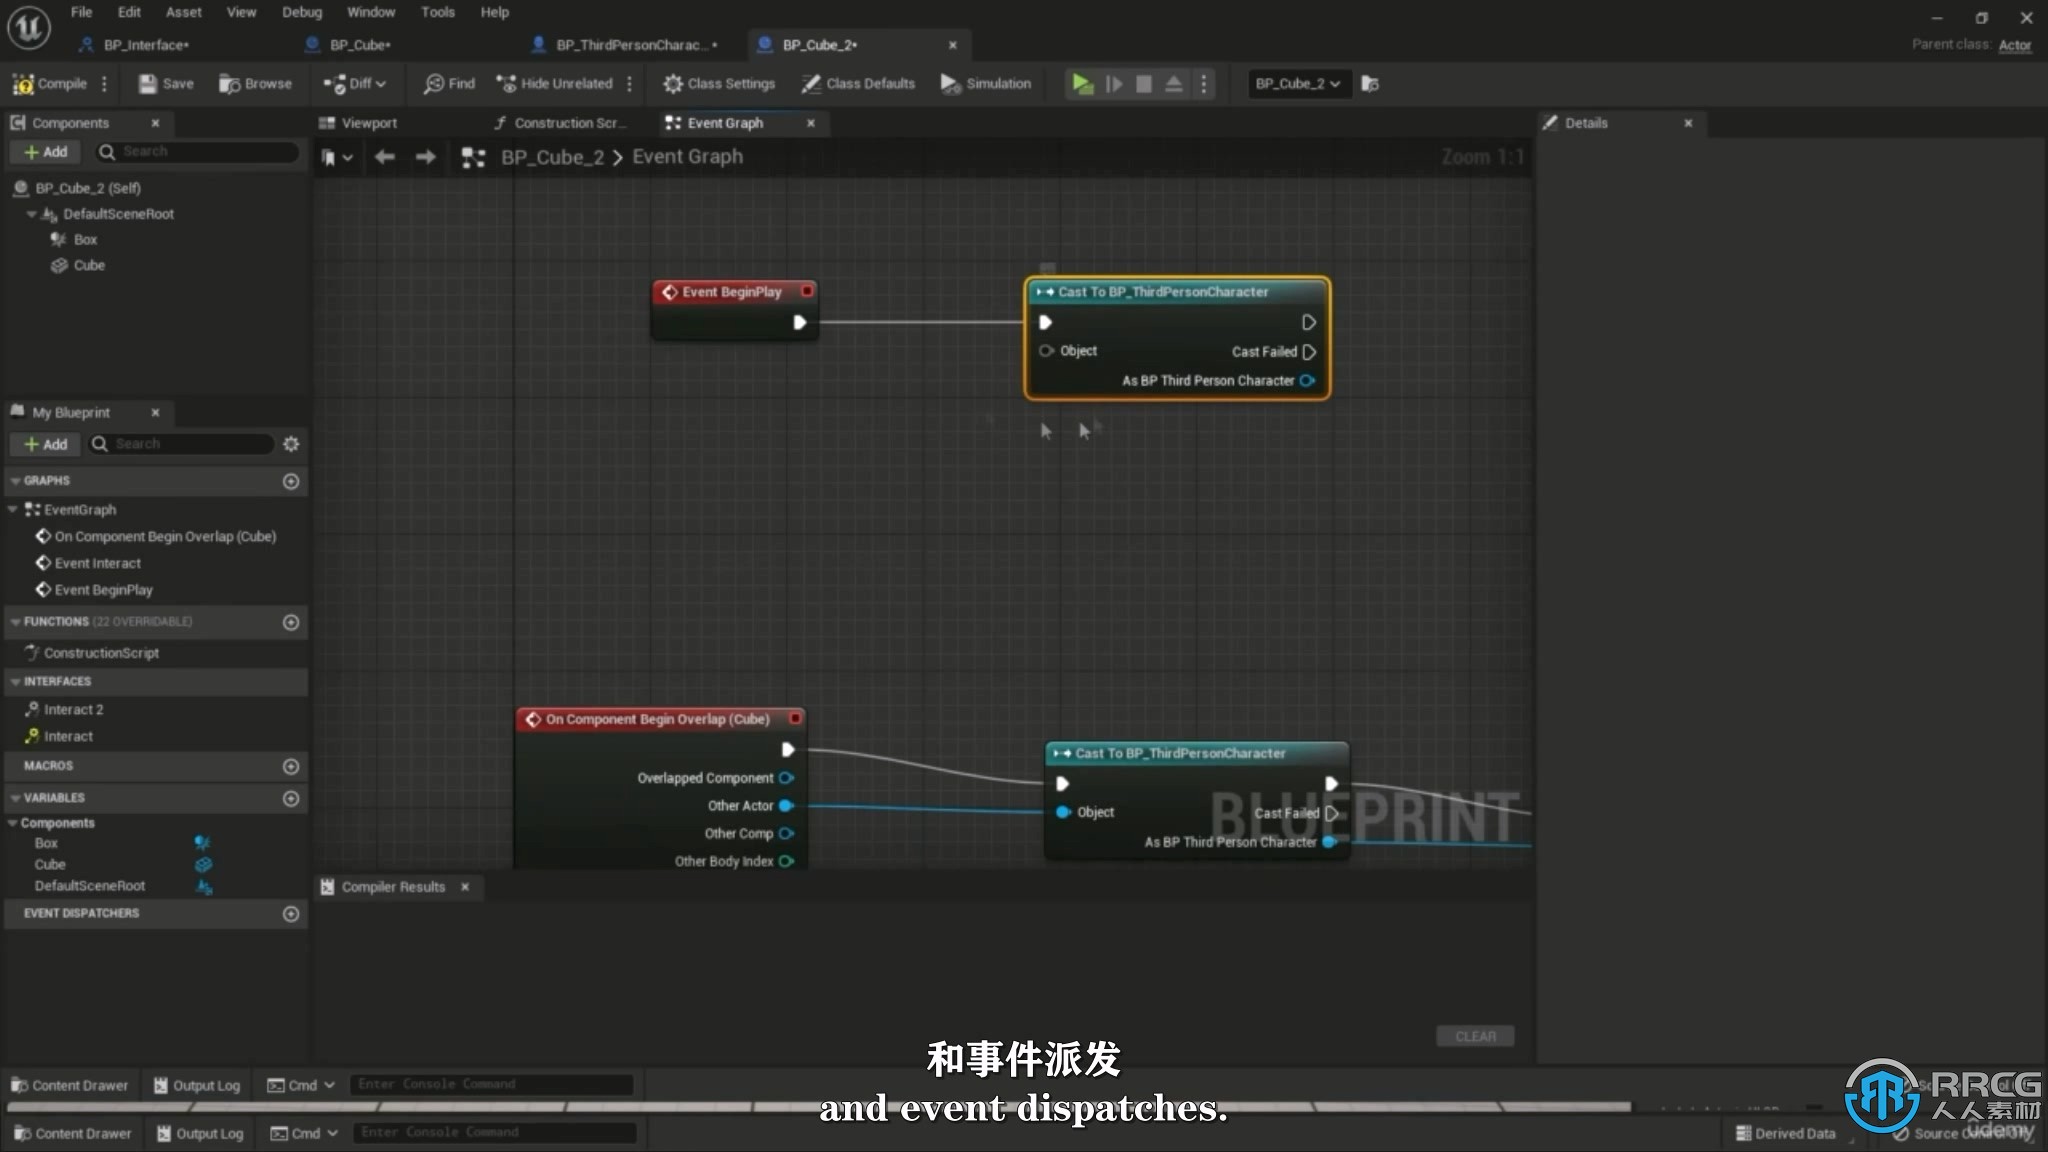Expand the FUNCTIONS section in My Blueprint
Viewport: 2048px width, 1152px height.
point(13,620)
